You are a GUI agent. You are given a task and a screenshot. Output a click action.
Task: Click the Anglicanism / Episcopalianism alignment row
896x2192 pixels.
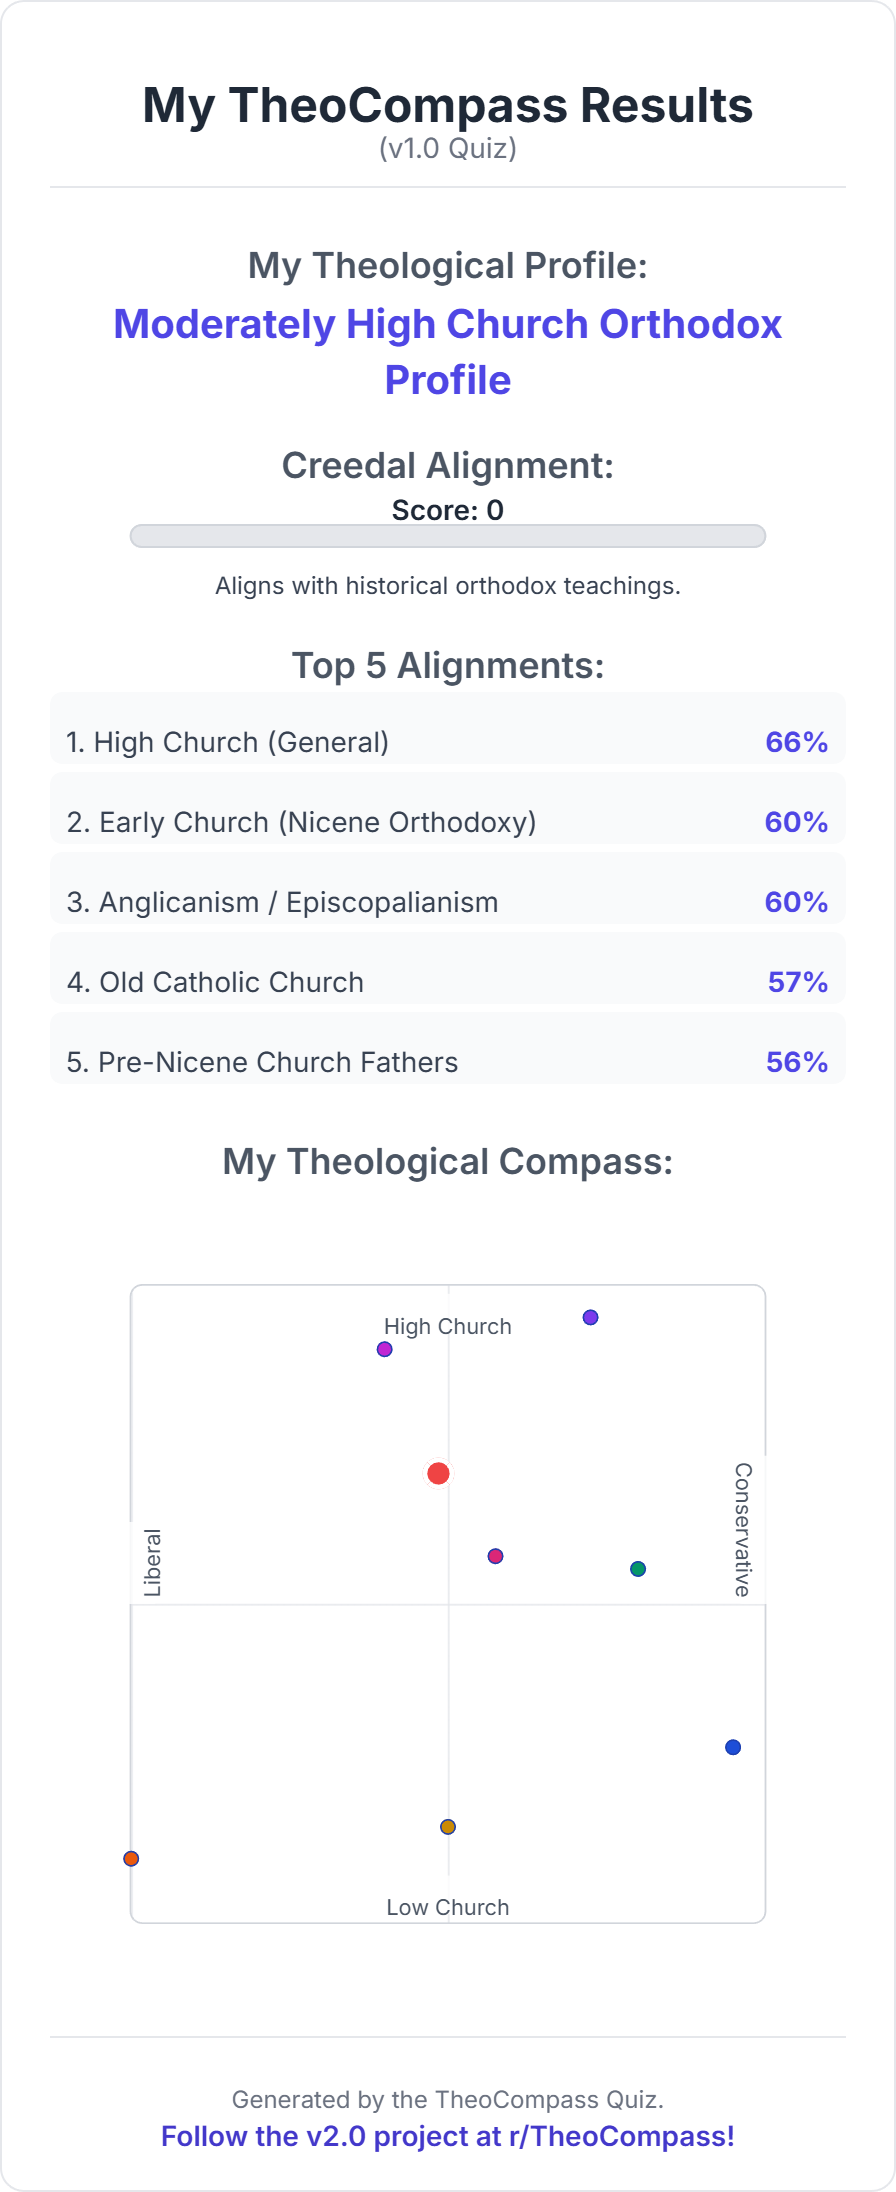[448, 901]
